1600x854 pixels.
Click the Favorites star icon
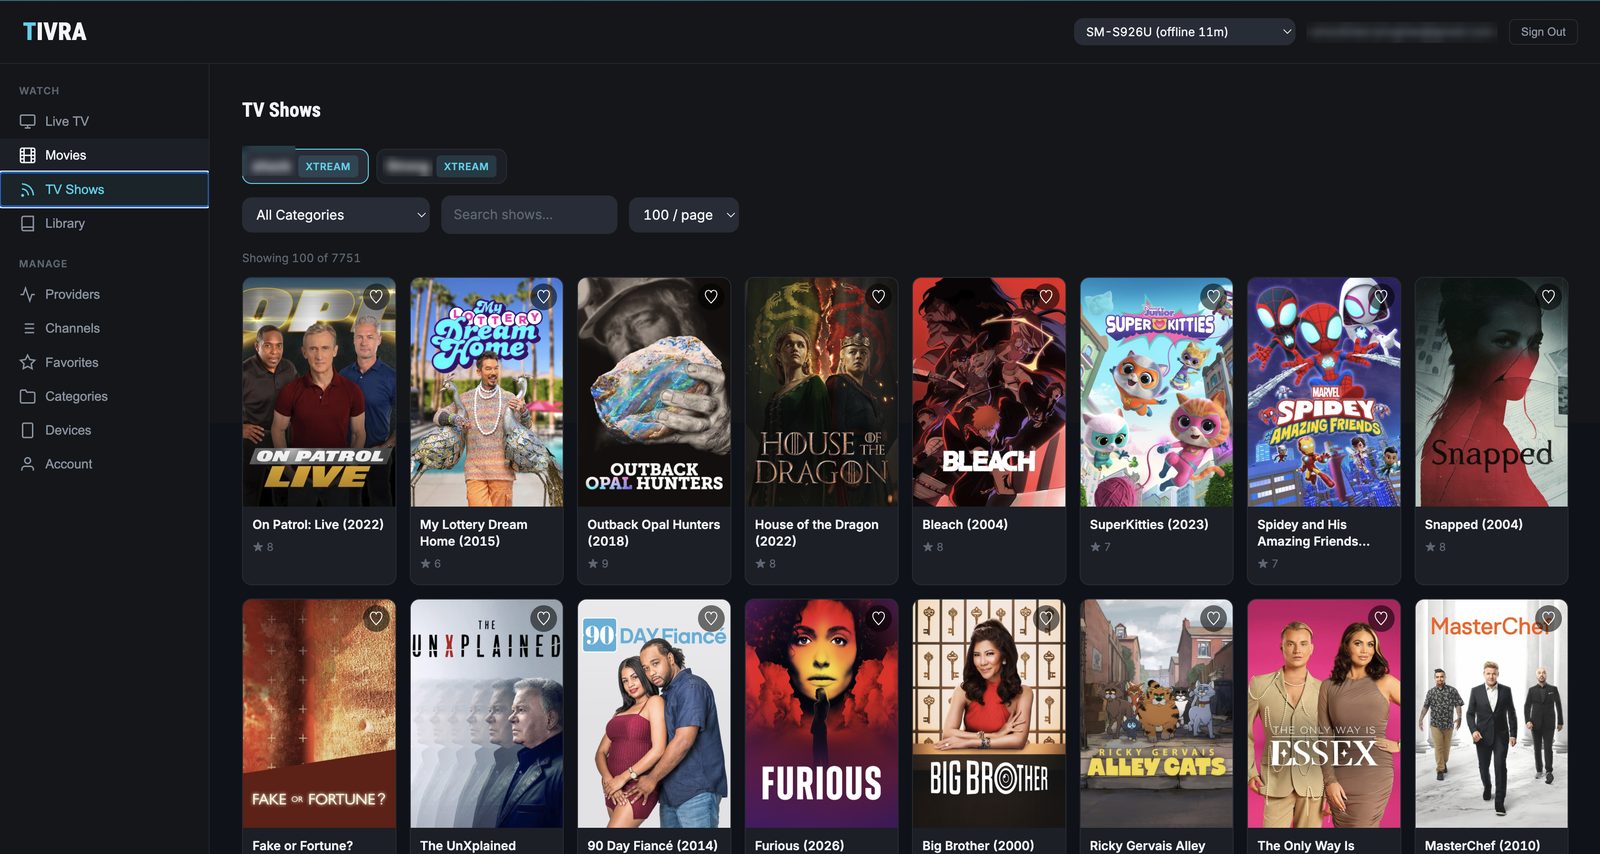pos(28,362)
